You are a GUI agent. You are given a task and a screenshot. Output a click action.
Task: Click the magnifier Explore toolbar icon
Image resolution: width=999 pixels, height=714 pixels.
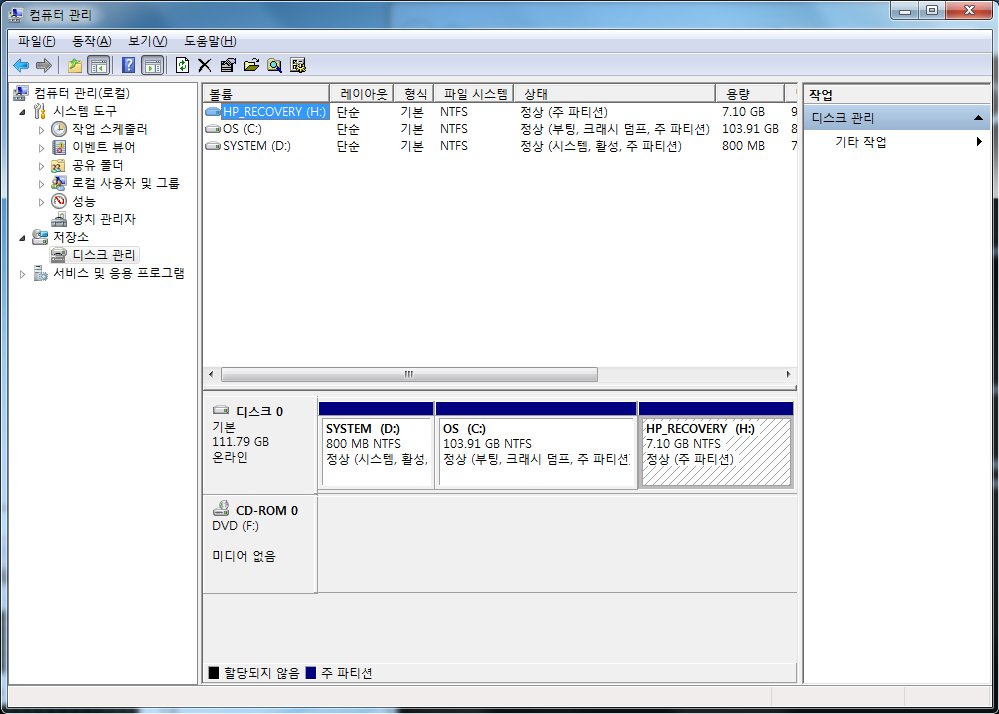(x=275, y=65)
